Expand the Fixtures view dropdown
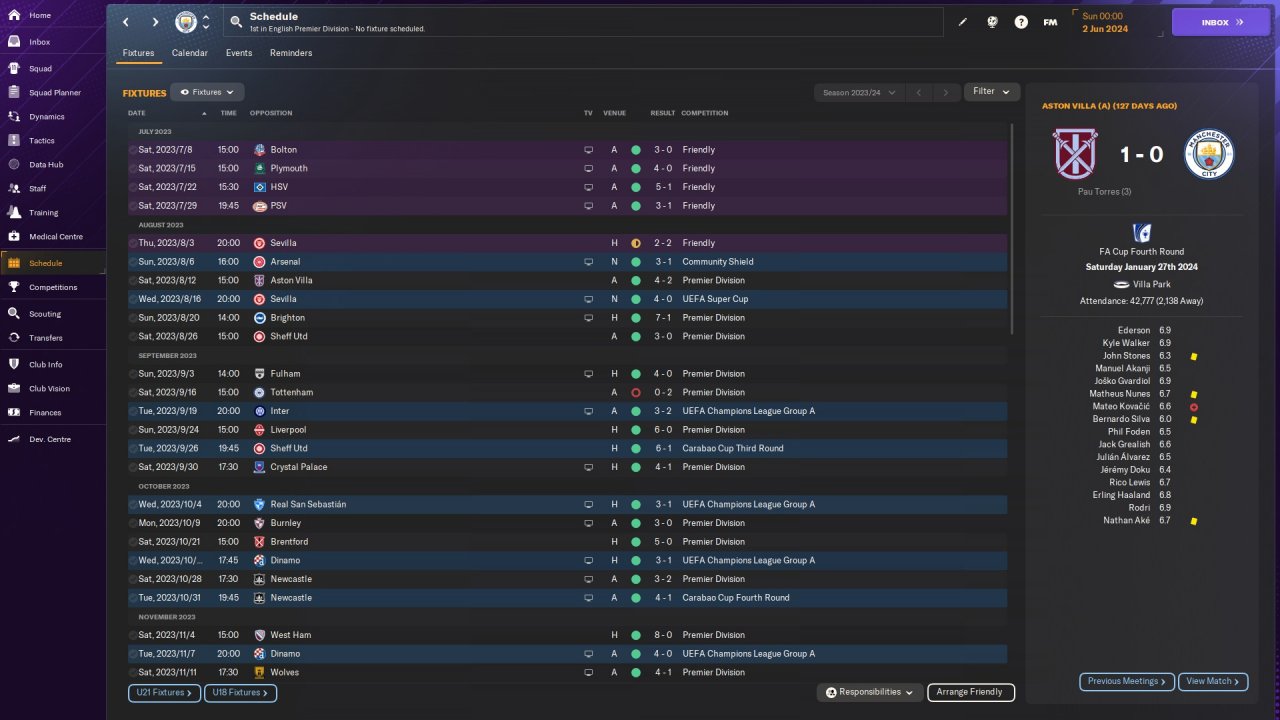The width and height of the screenshot is (1280, 720). coord(208,92)
